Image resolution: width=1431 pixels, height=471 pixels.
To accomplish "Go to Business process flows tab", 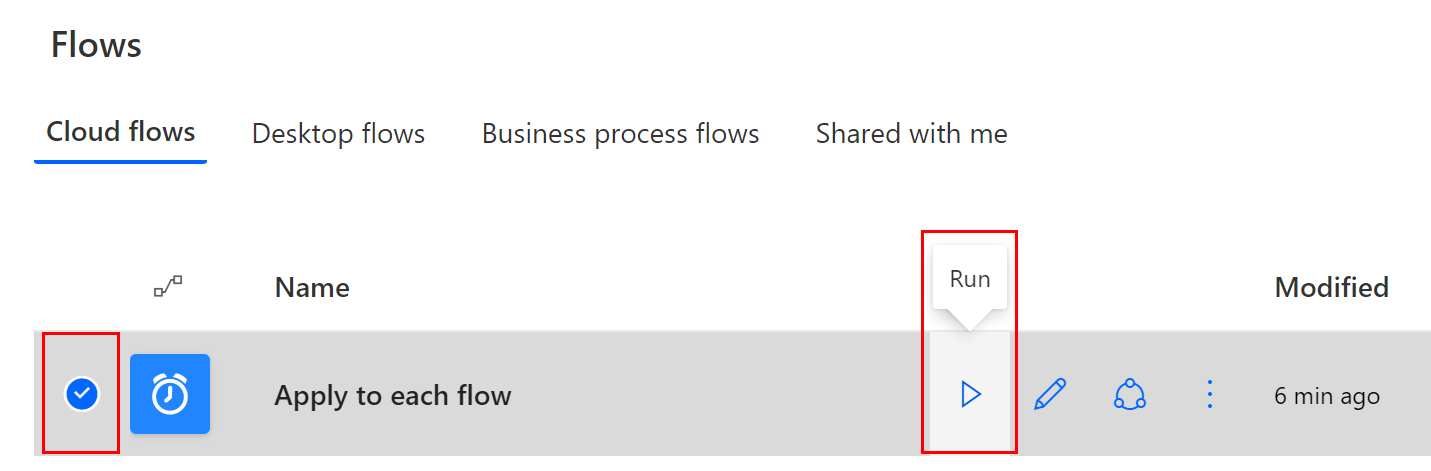I will click(x=621, y=134).
